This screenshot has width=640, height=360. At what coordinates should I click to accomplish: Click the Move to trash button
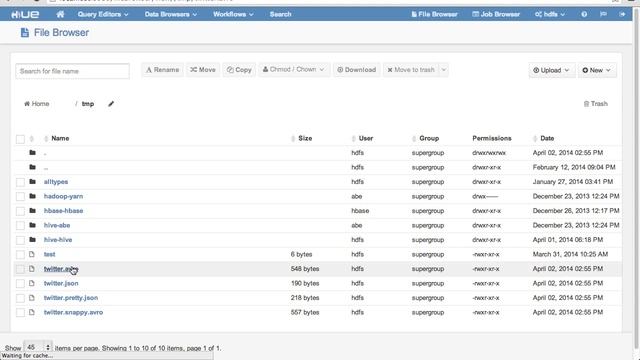[x=411, y=70]
